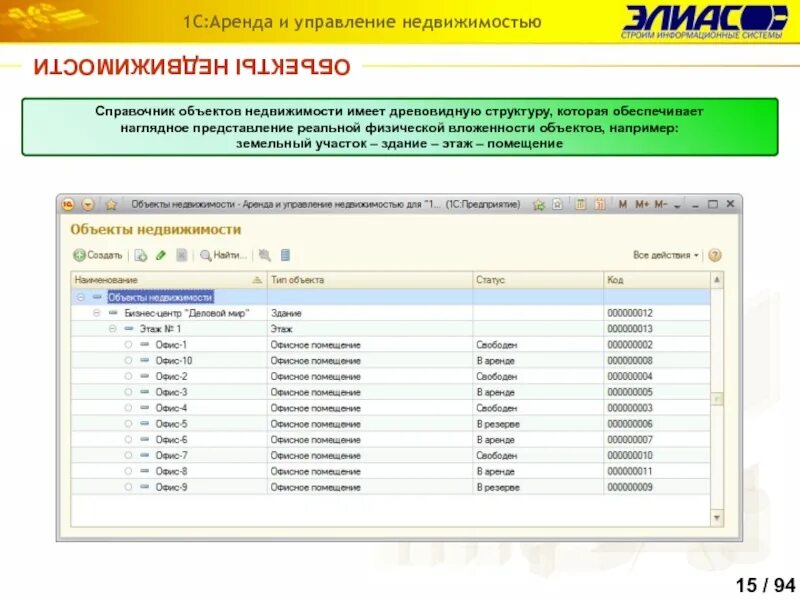Click the scrollbar up arrow
This screenshot has height=600, width=800.
(x=717, y=280)
